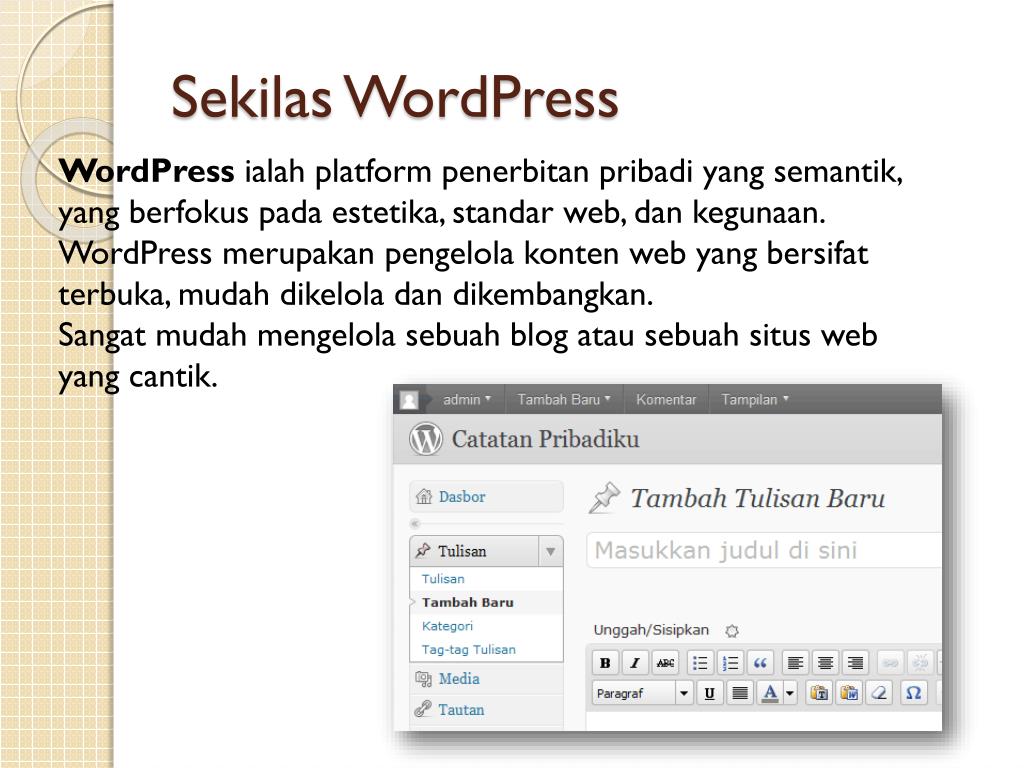
Task: Apply blockquote formatting
Action: pyautogui.click(x=760, y=663)
